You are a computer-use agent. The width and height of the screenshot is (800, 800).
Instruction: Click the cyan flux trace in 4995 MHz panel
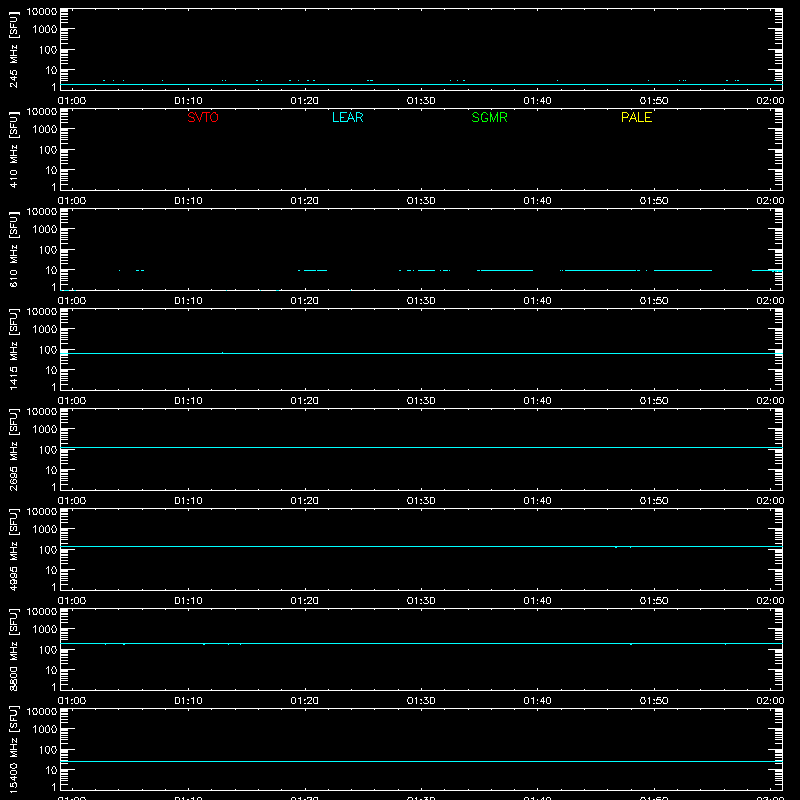coord(421,546)
